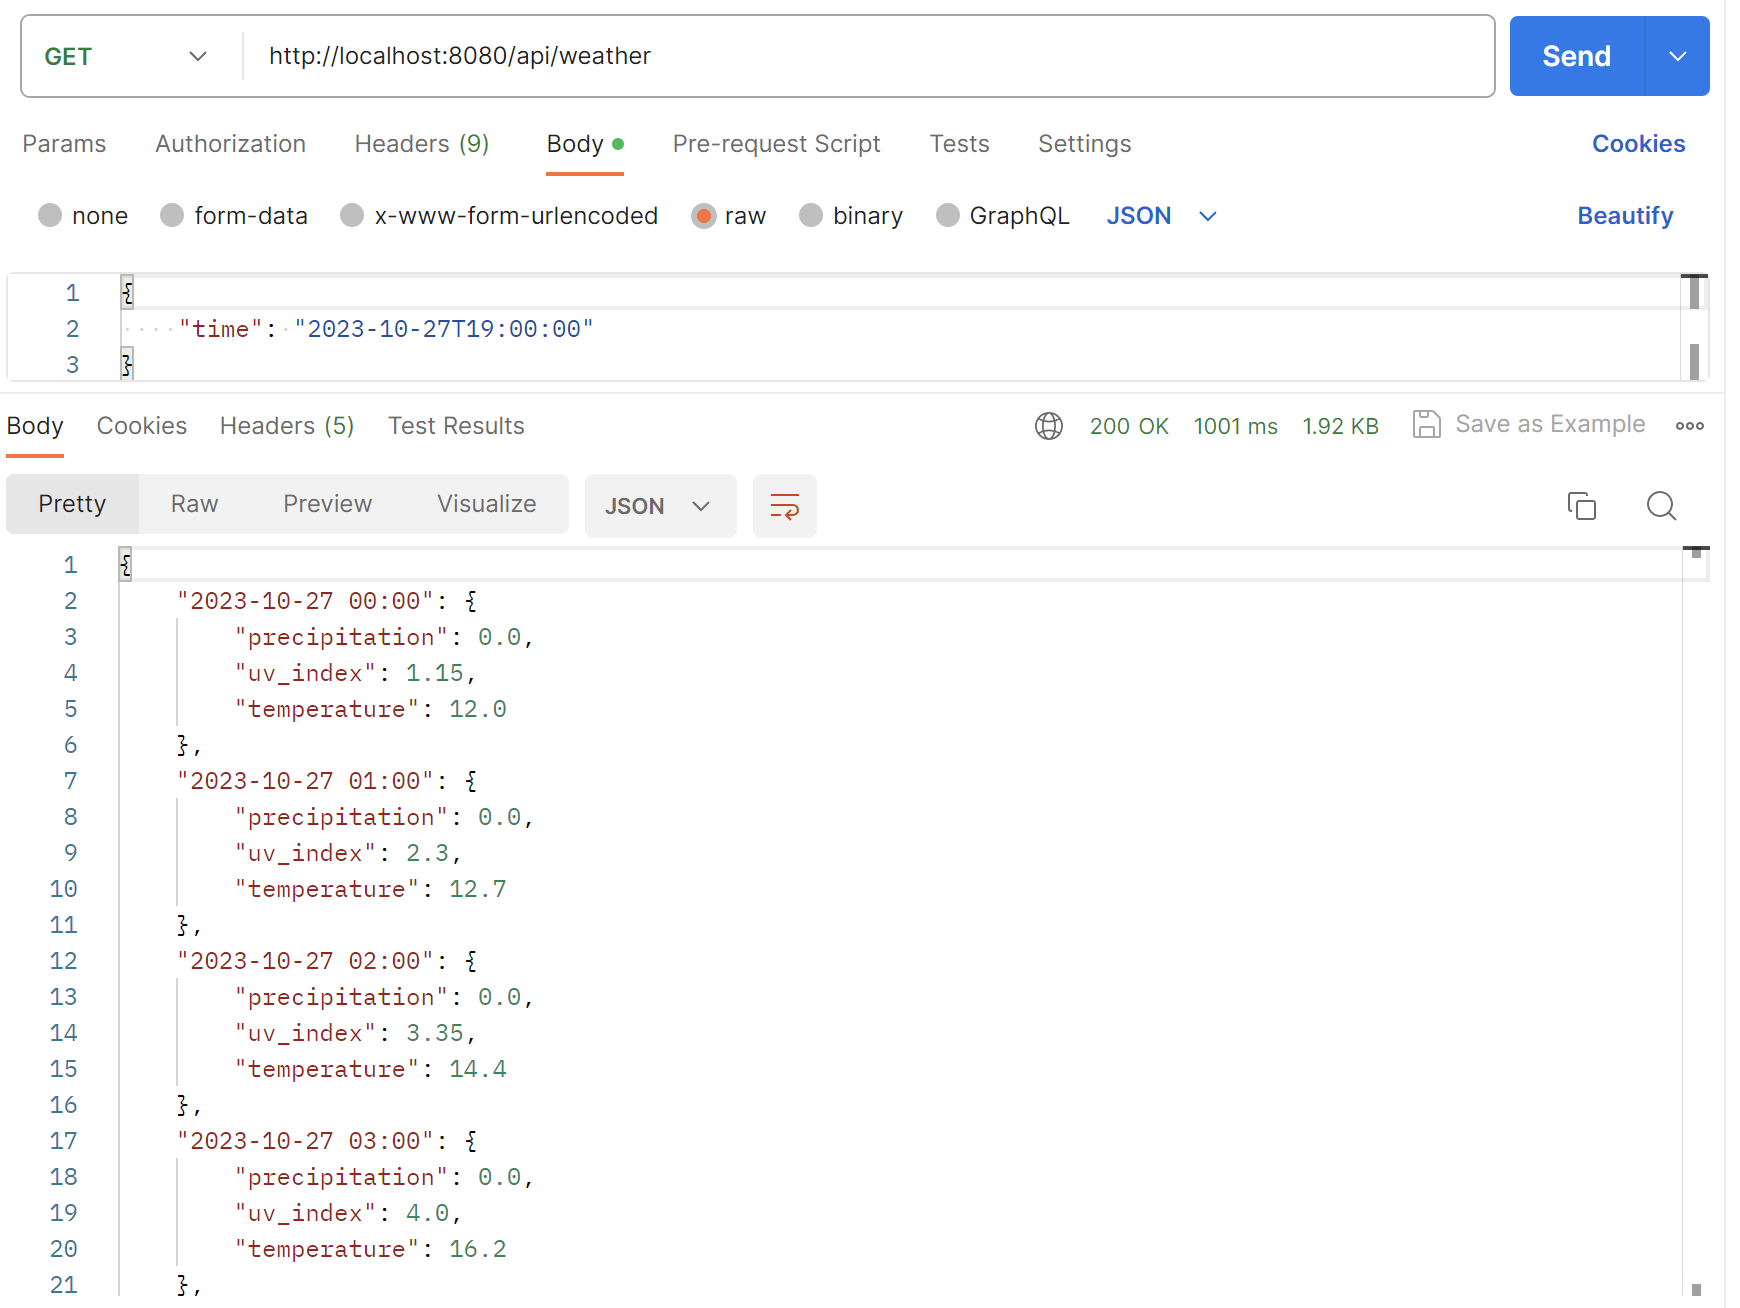
Task: Select the raw body radio option
Action: click(x=704, y=215)
